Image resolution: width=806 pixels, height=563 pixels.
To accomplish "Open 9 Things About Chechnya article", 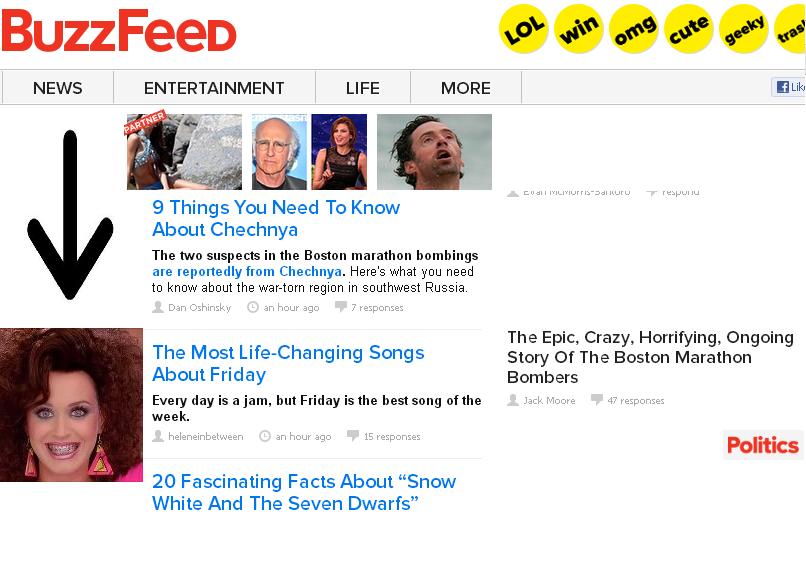I will coord(276,218).
